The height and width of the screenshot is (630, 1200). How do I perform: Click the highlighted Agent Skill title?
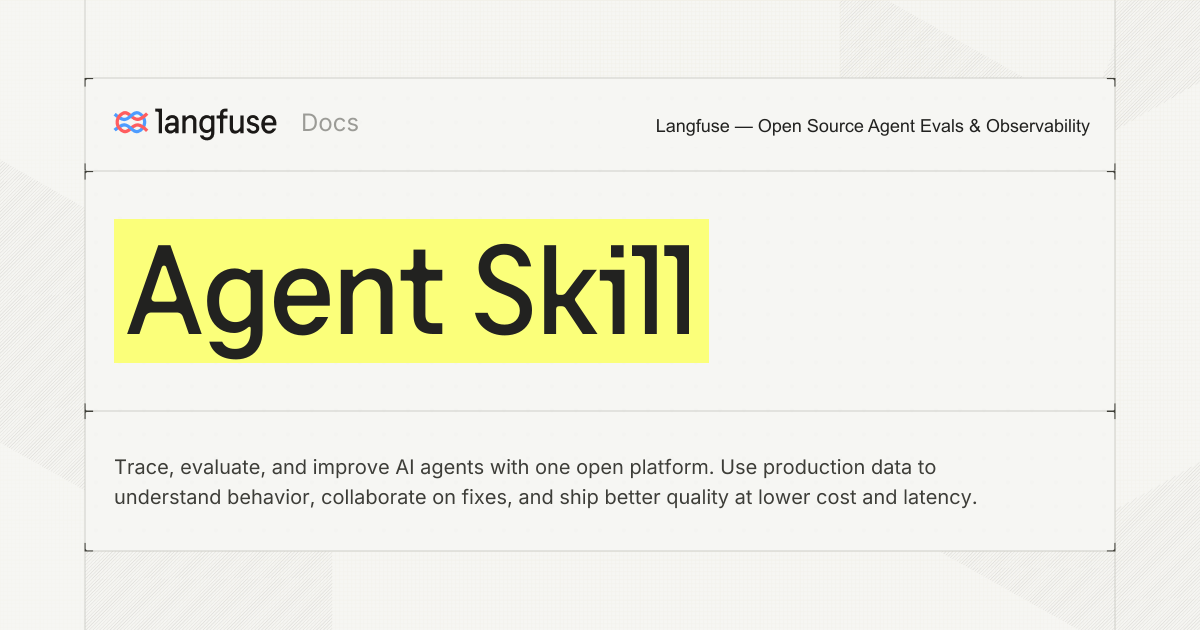[x=411, y=291]
